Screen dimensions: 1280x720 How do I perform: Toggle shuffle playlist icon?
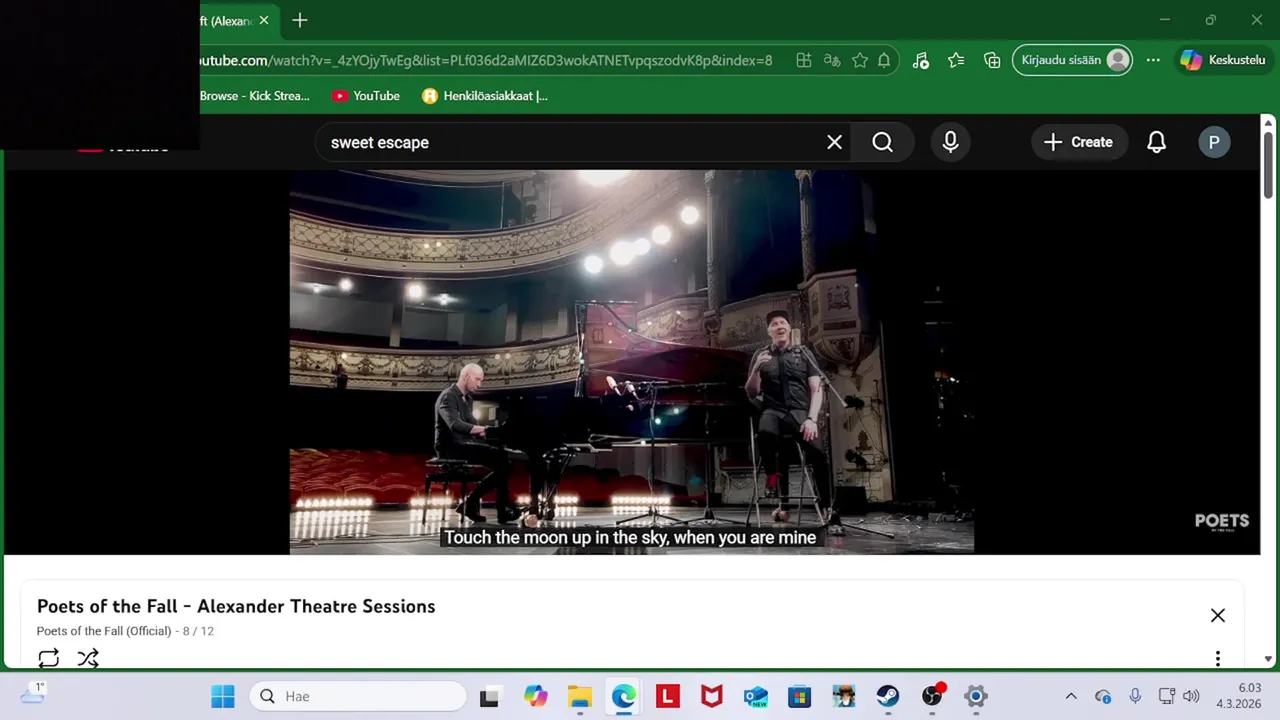(x=88, y=658)
